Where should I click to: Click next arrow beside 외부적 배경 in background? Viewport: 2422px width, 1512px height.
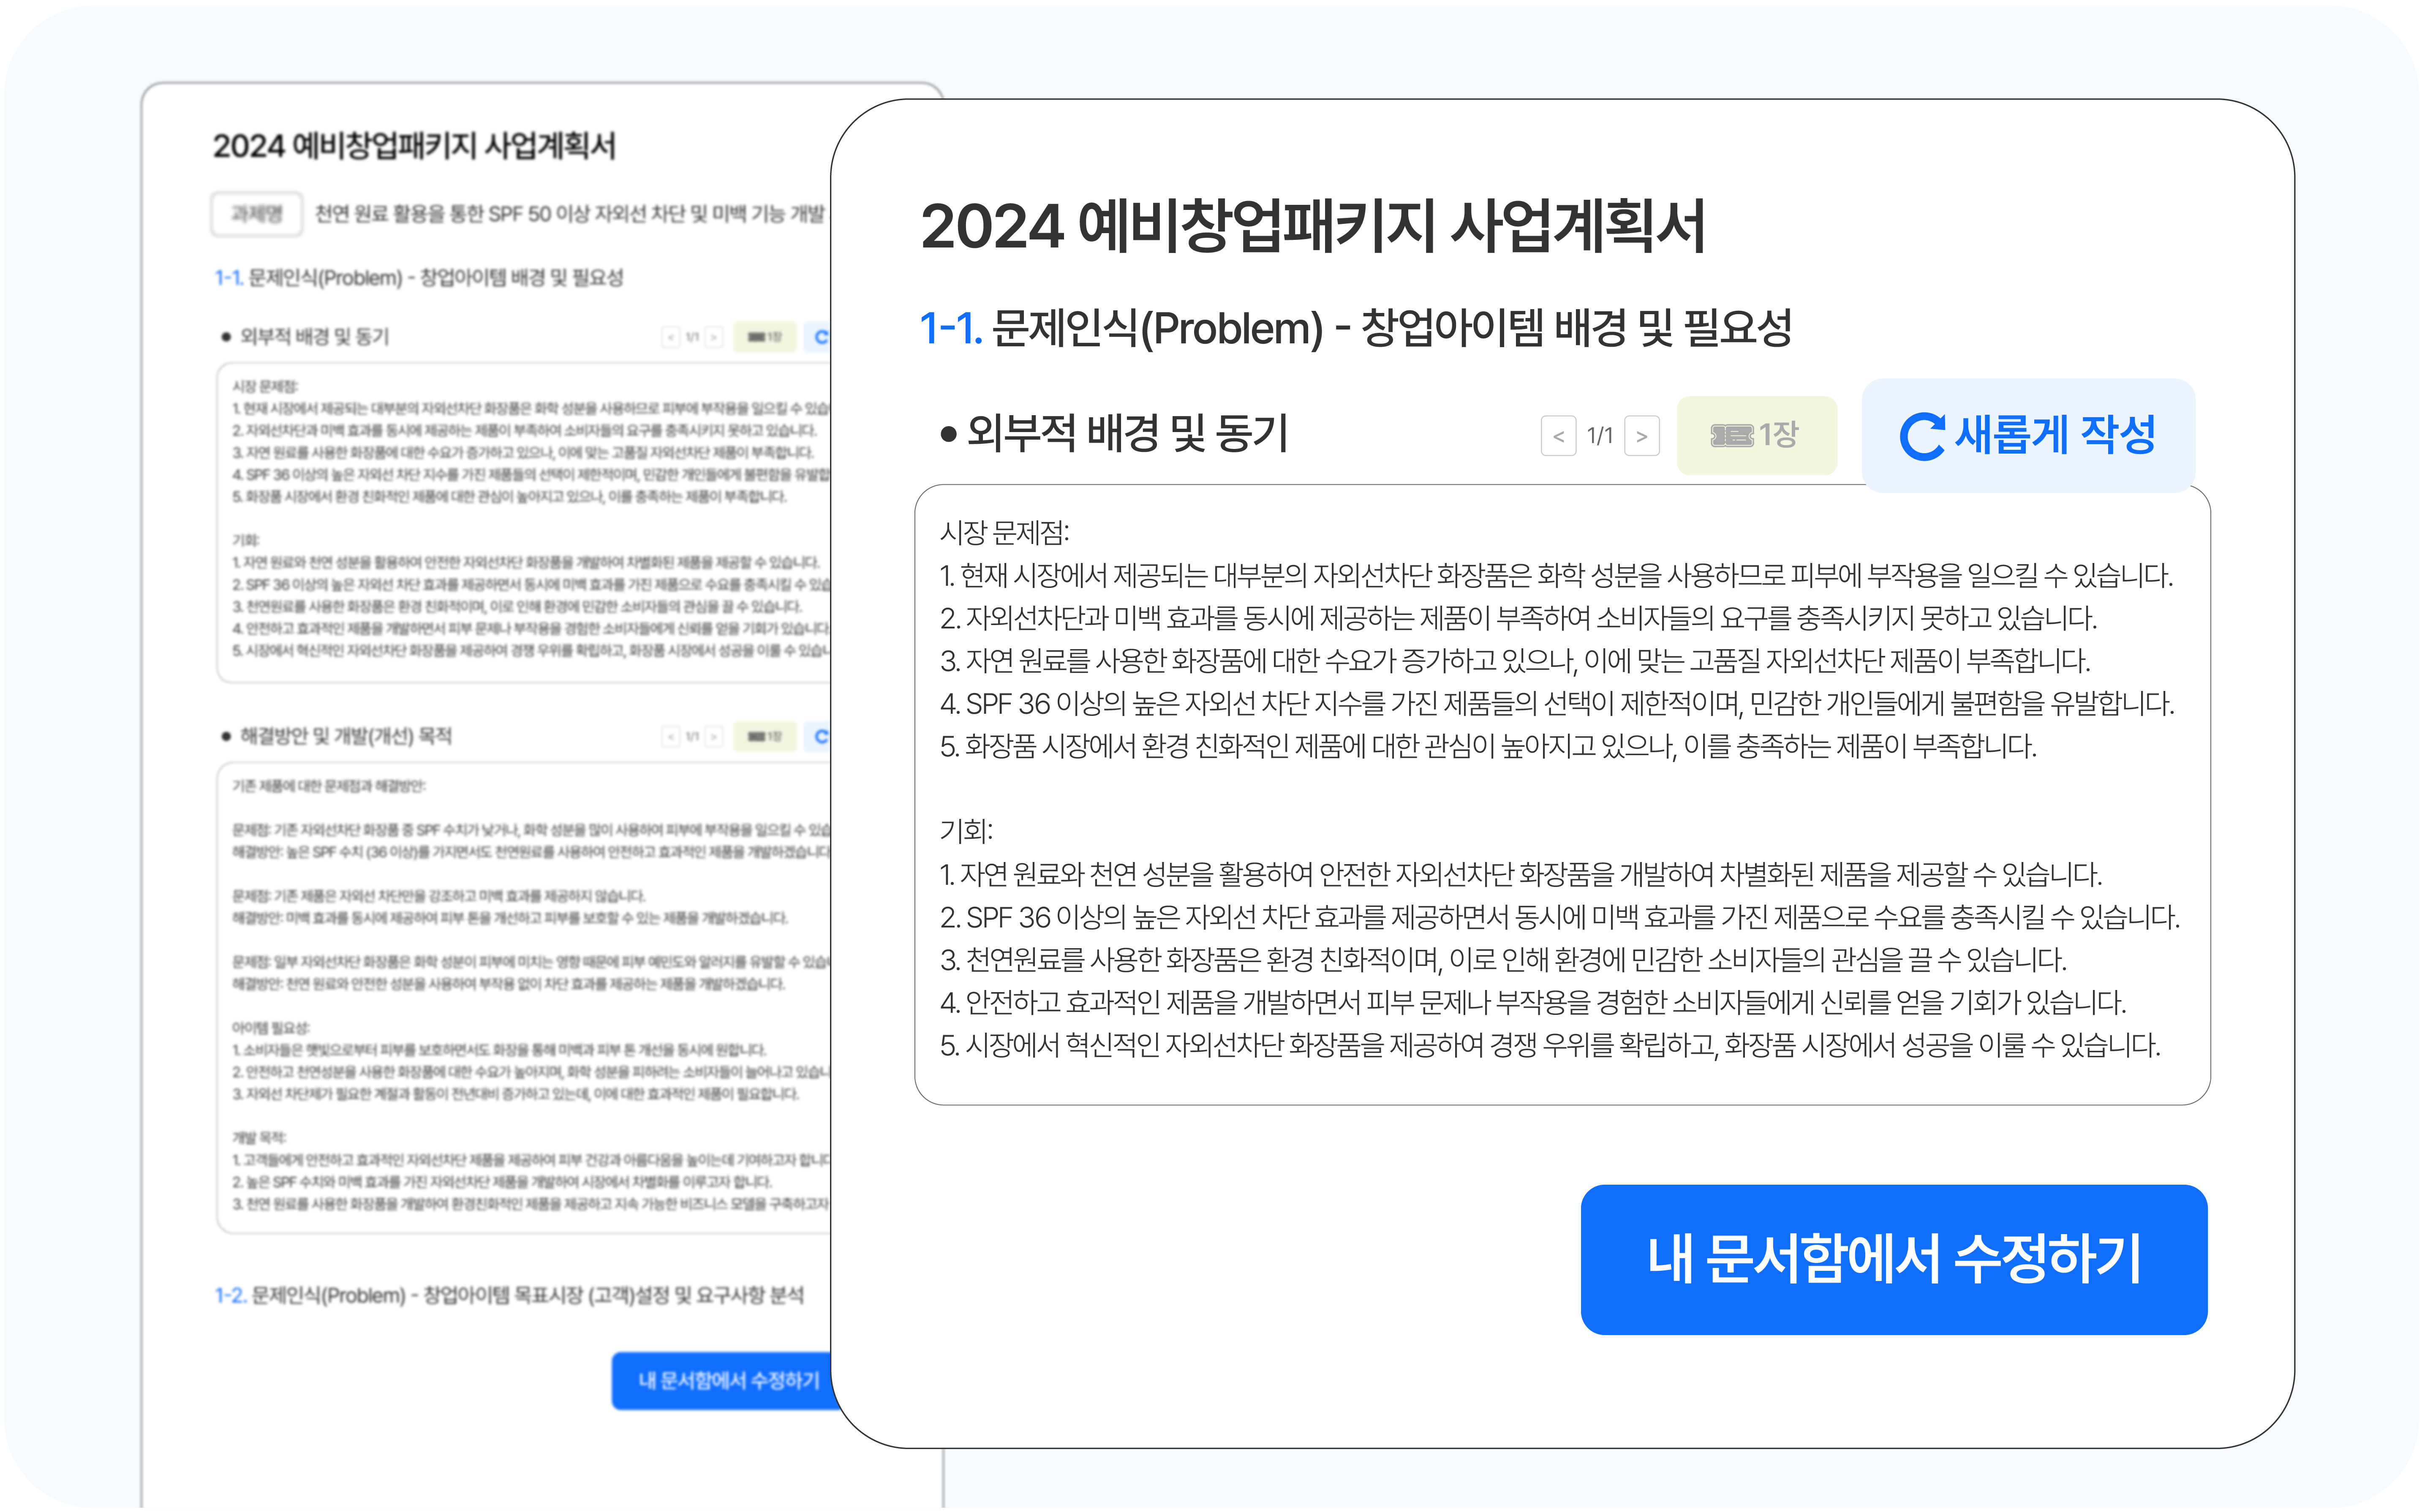pyautogui.click(x=713, y=337)
